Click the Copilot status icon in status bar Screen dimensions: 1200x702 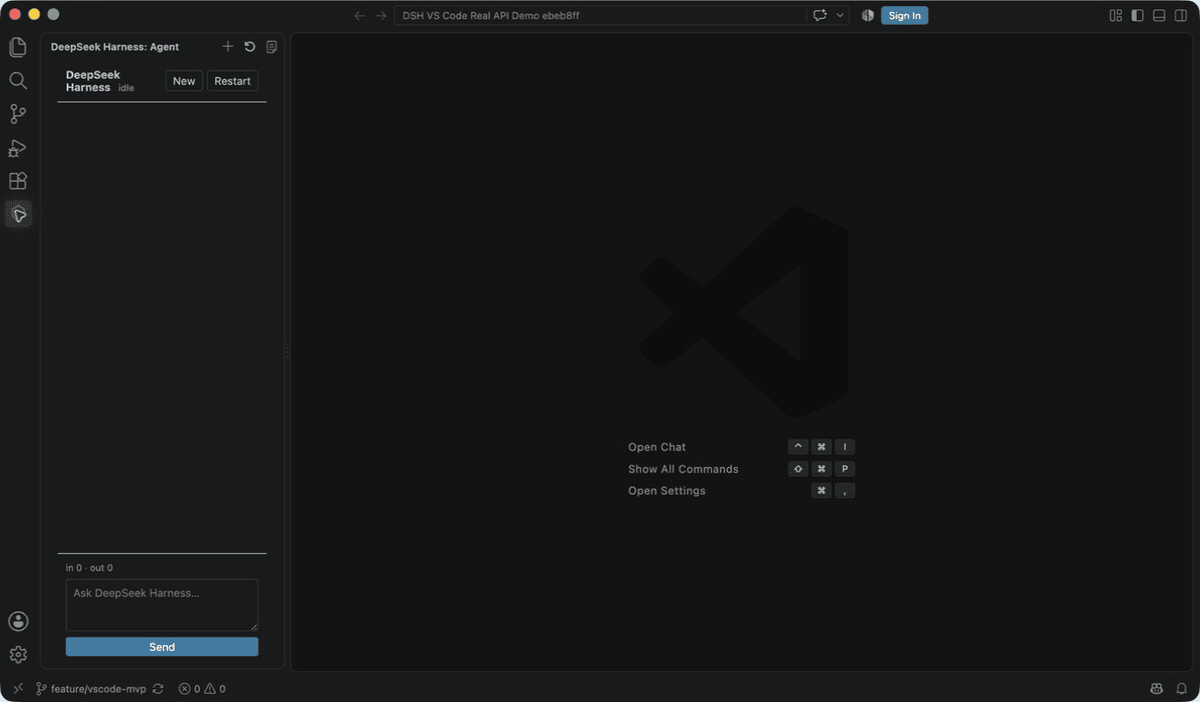pyautogui.click(x=1157, y=689)
